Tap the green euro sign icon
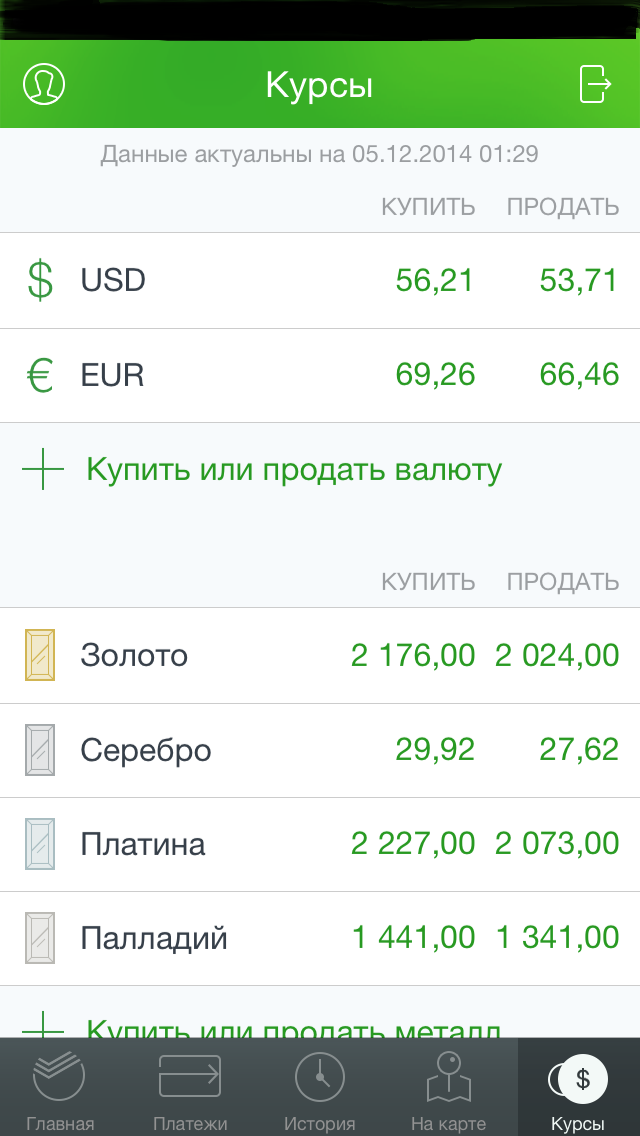This screenshot has width=640, height=1136. point(40,376)
